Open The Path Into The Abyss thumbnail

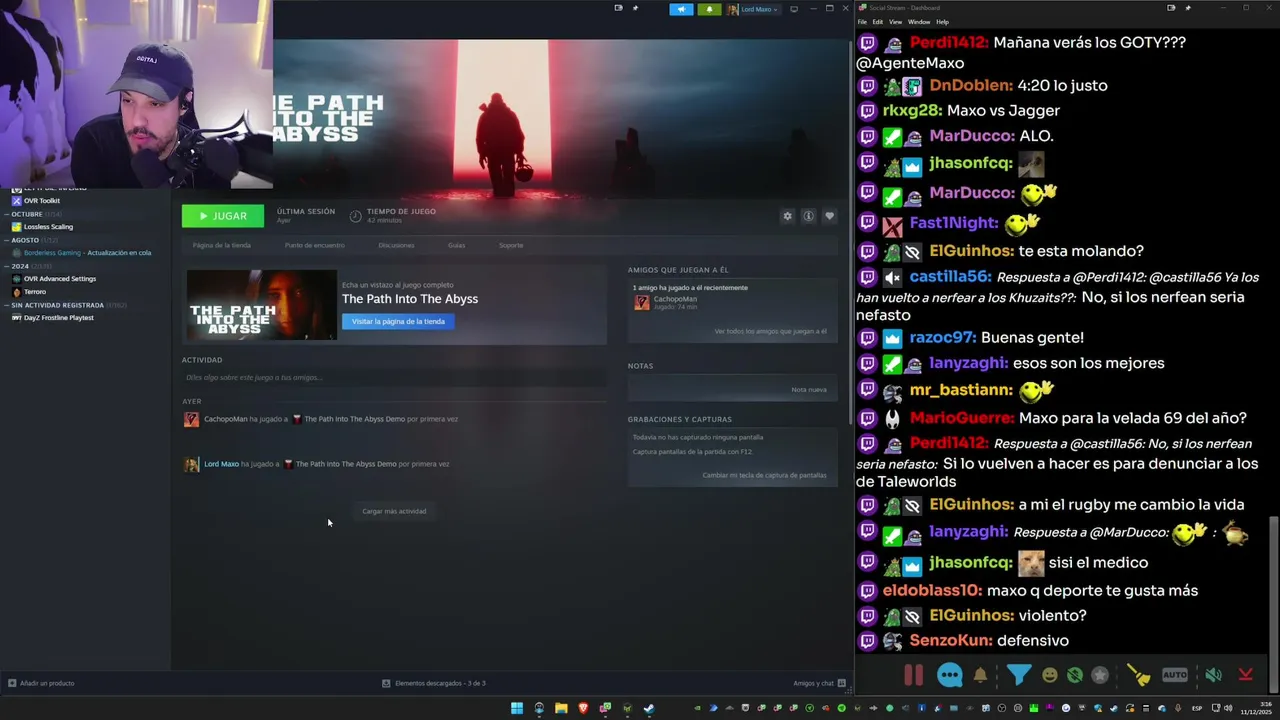pos(261,305)
